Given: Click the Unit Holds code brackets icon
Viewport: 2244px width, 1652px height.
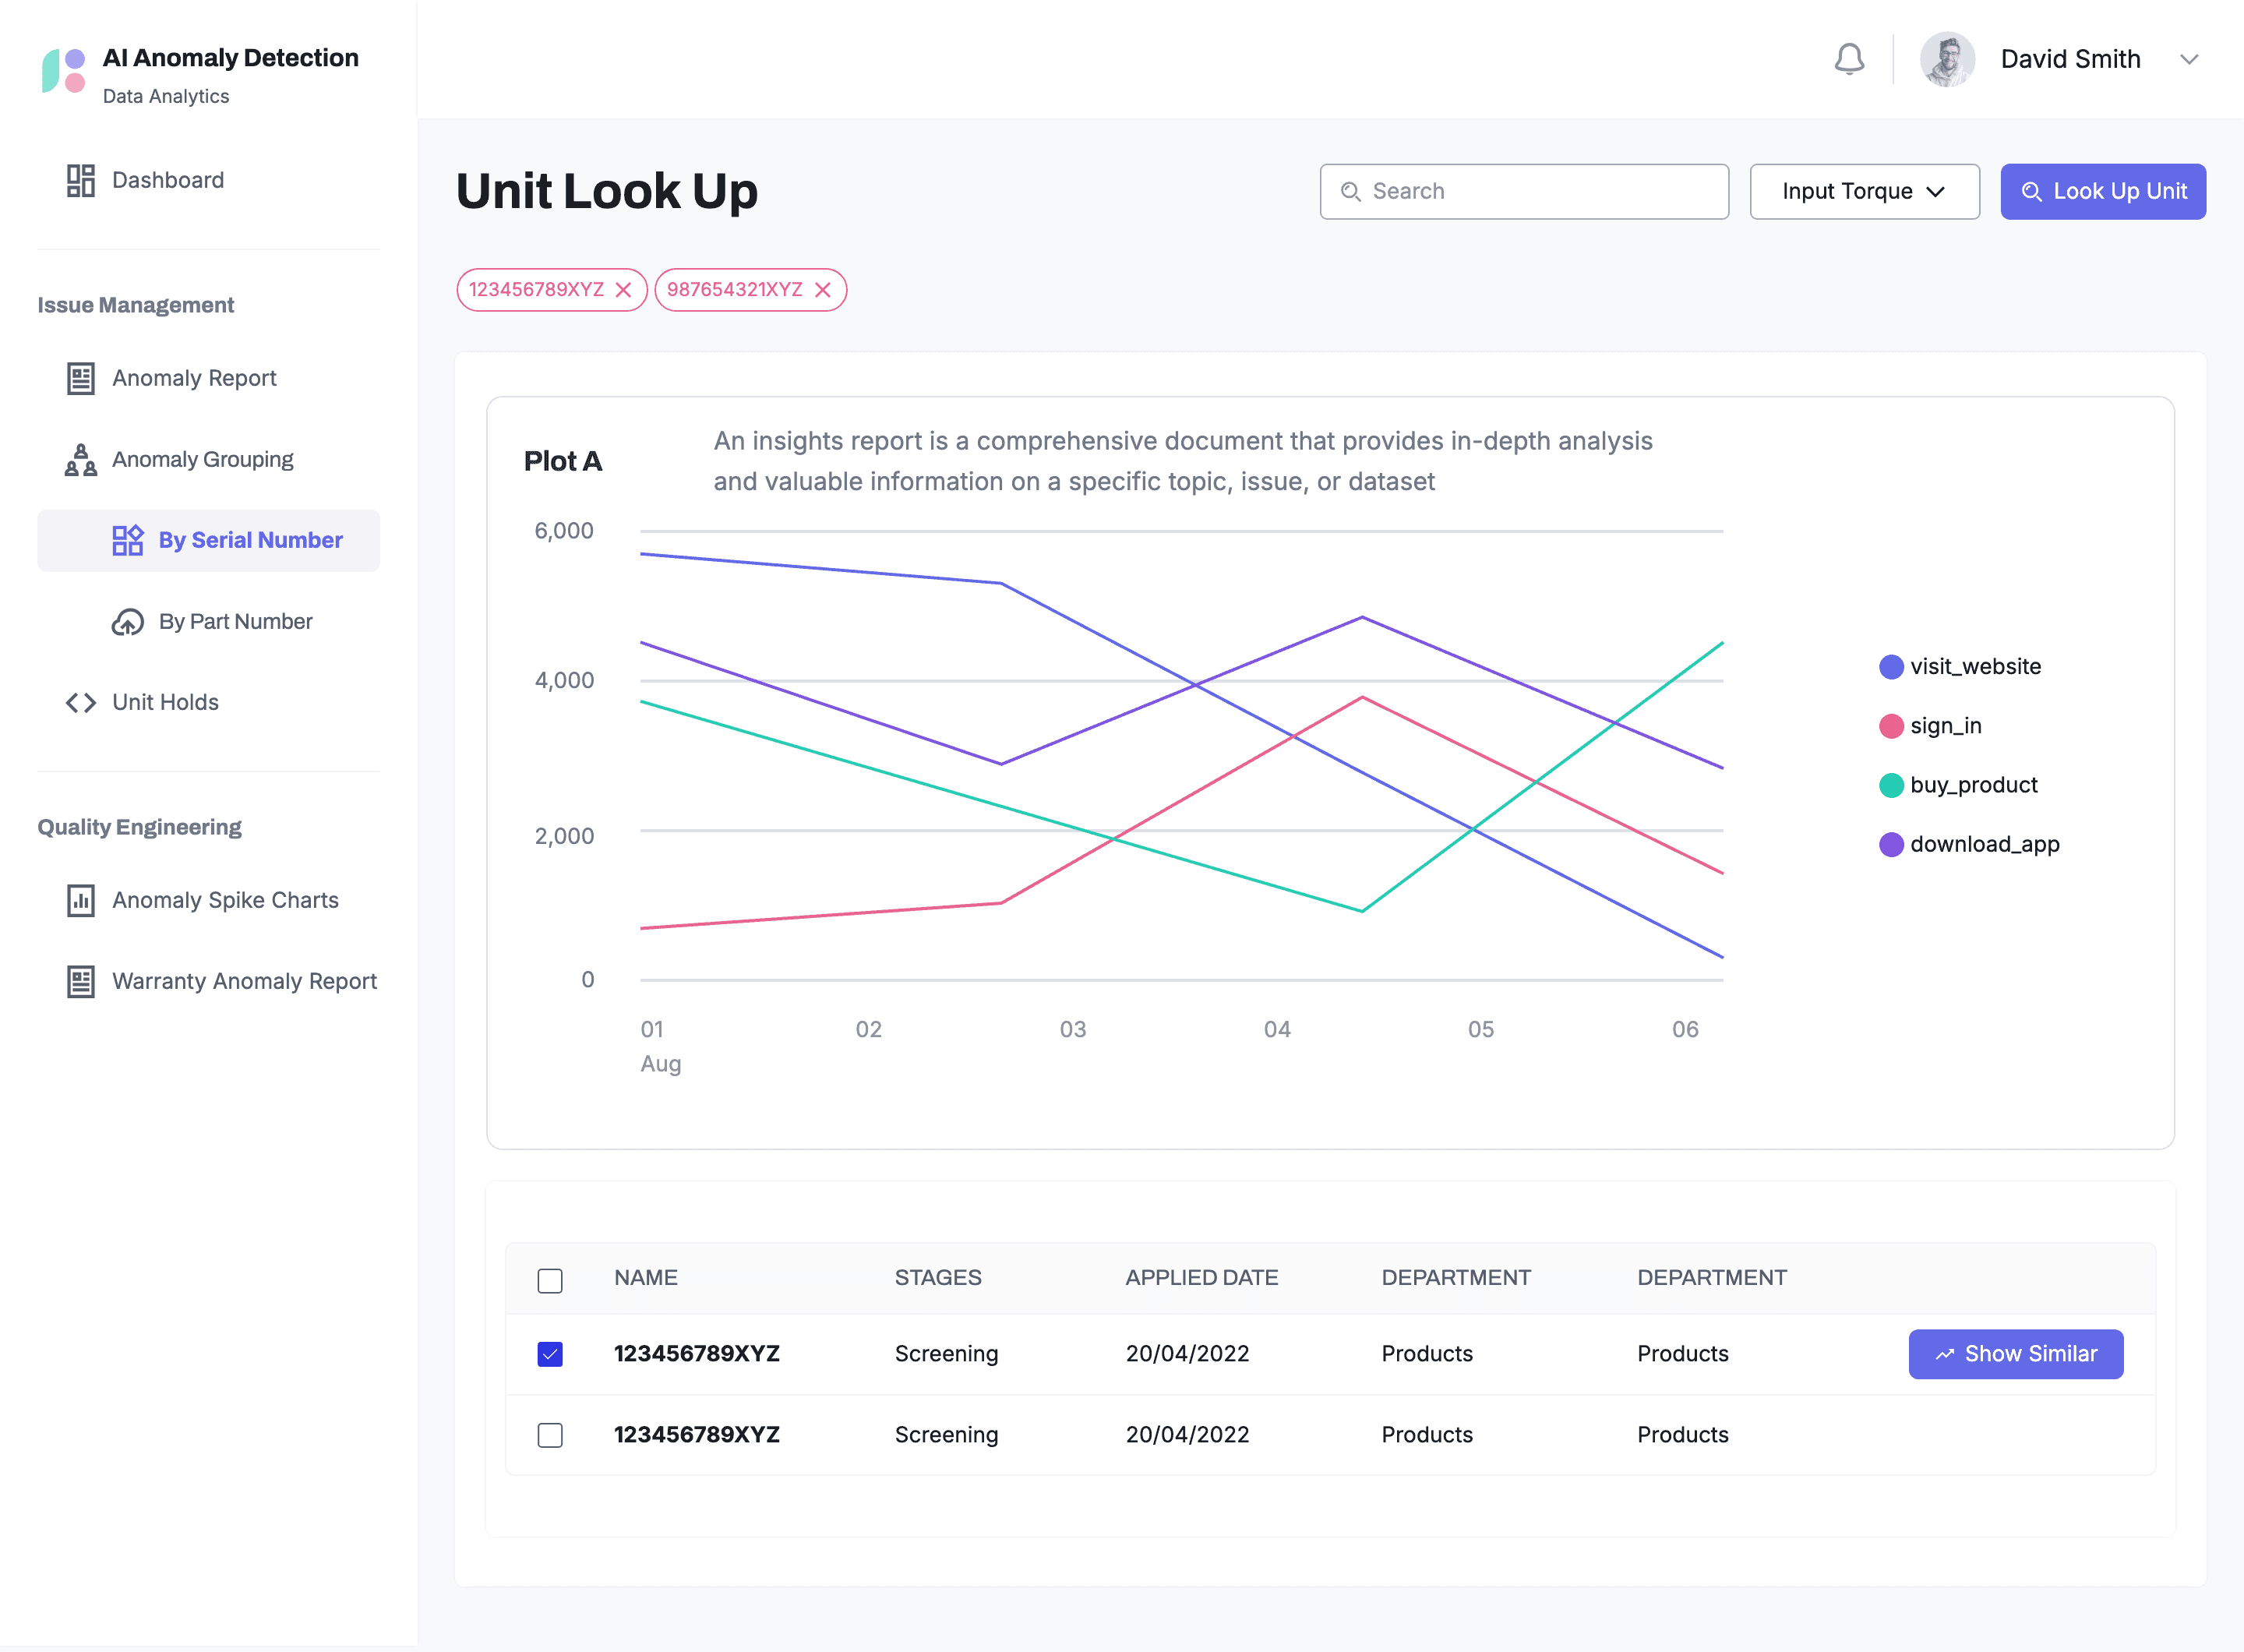Looking at the screenshot, I should tap(80, 703).
